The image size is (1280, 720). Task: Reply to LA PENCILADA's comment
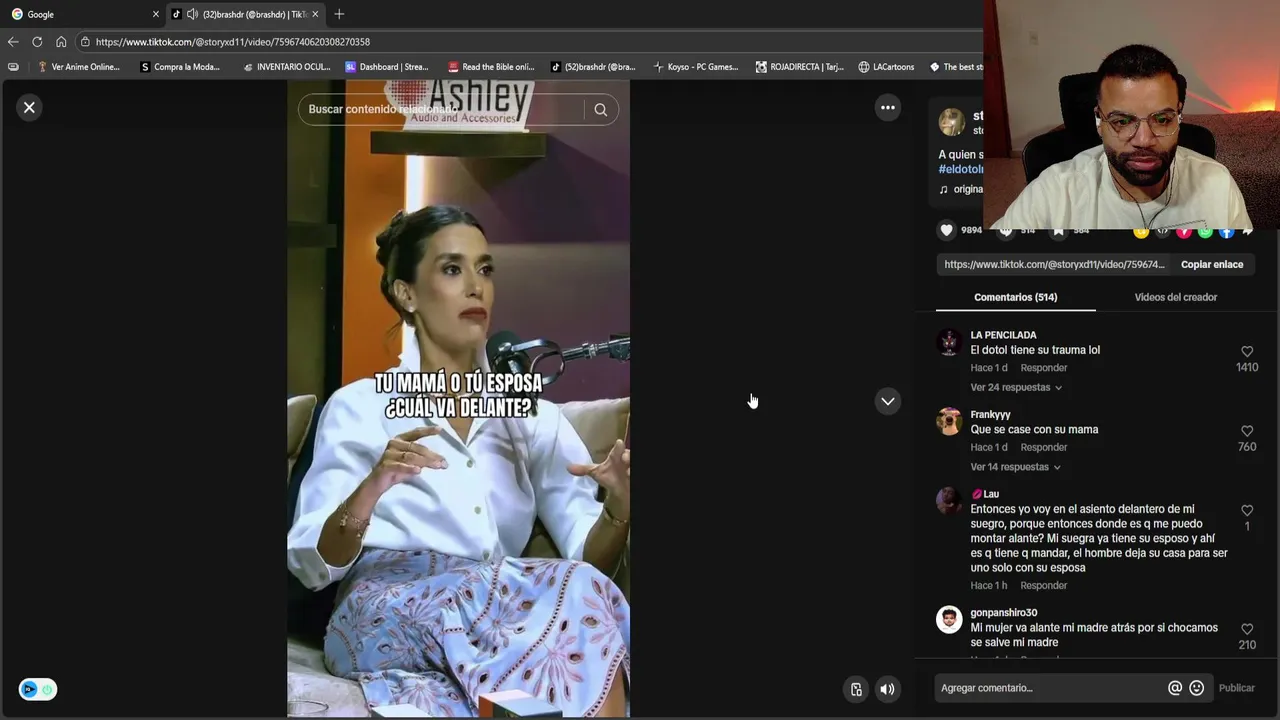tap(1044, 368)
